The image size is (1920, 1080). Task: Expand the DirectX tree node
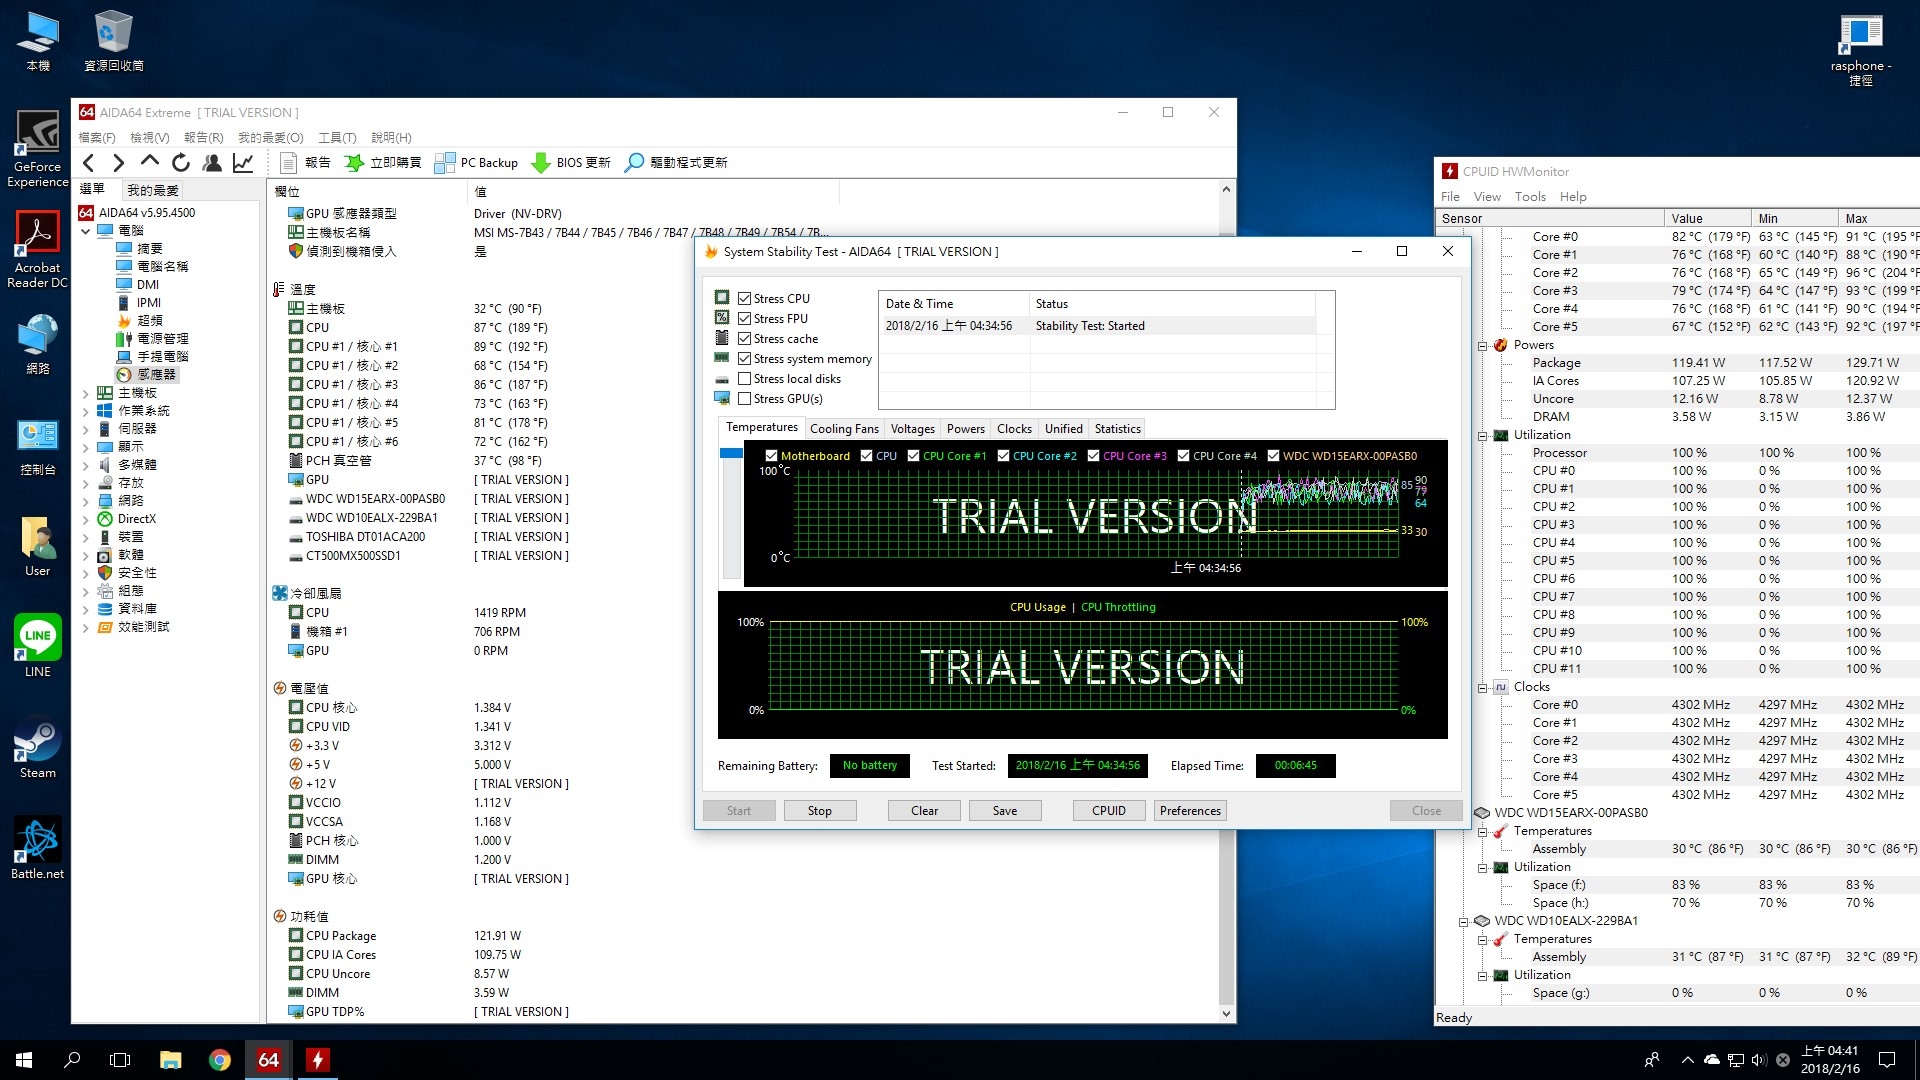click(x=86, y=519)
